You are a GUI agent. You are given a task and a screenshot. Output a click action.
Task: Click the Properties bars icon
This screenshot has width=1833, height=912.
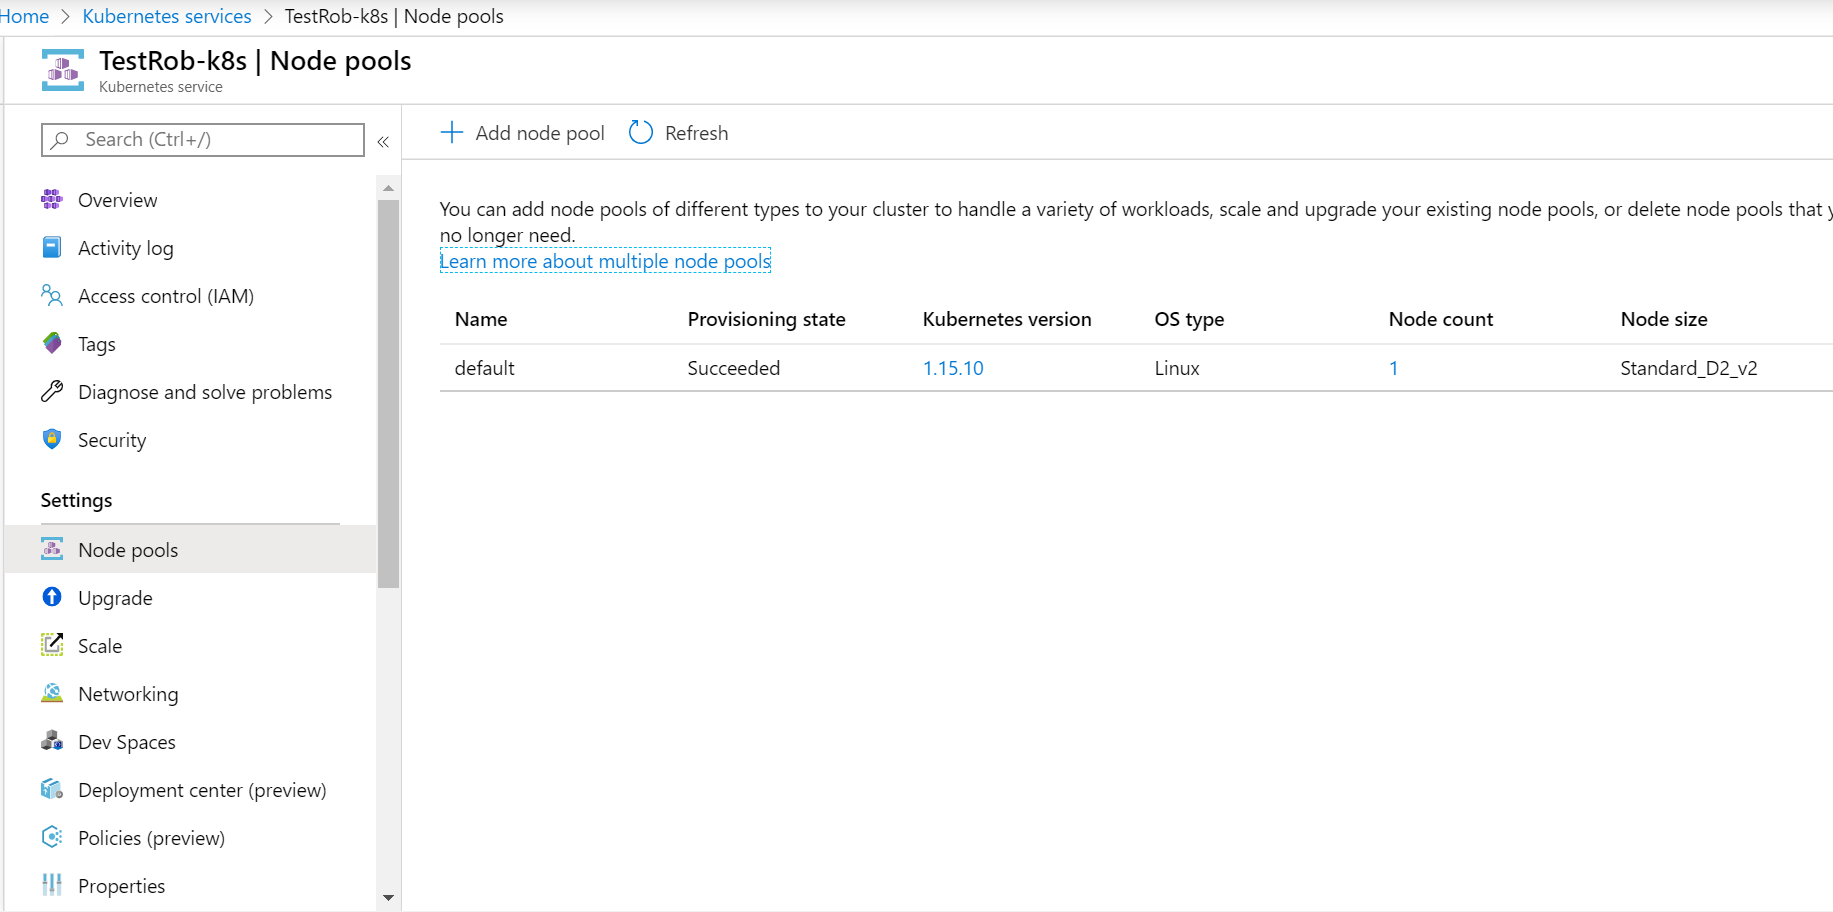[52, 885]
